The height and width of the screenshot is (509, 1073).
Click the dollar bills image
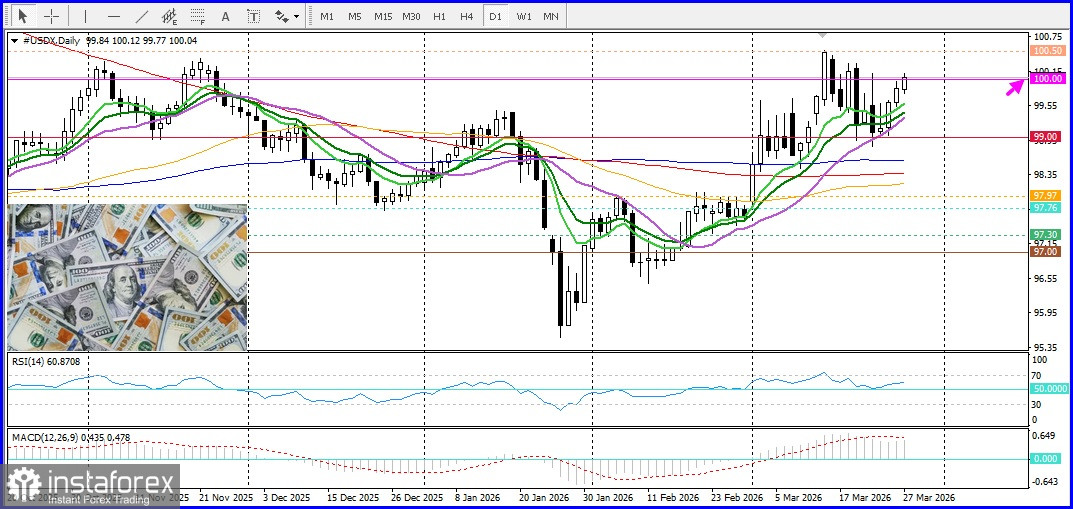[127, 277]
